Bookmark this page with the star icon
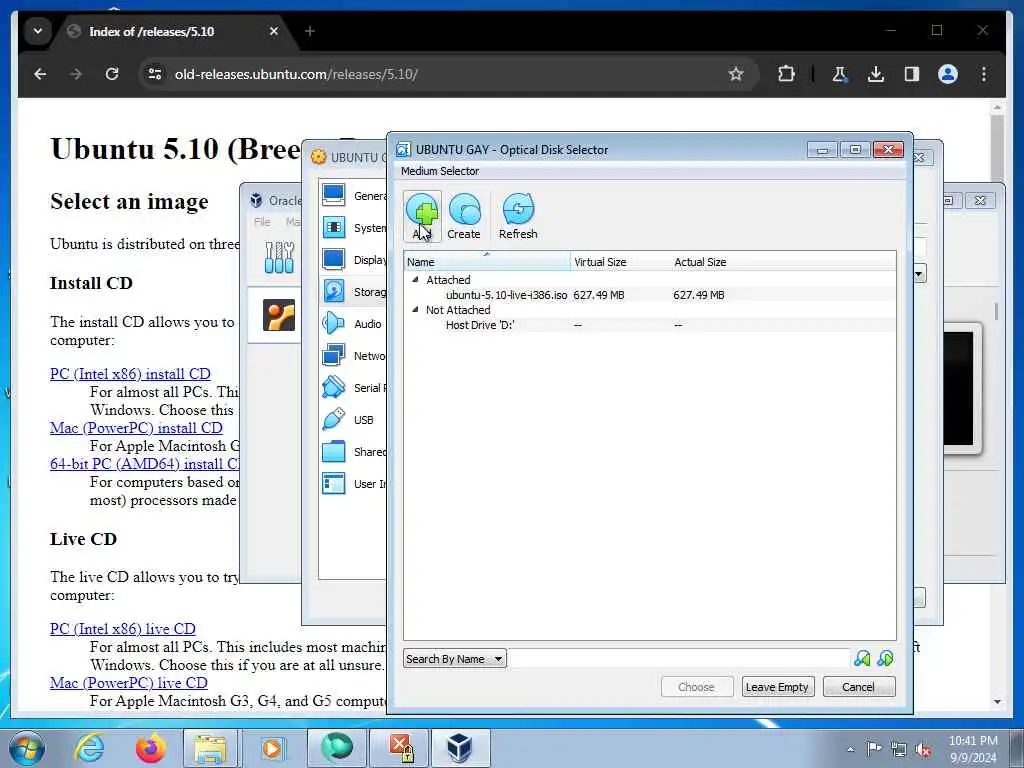This screenshot has width=1024, height=768. coord(736,74)
